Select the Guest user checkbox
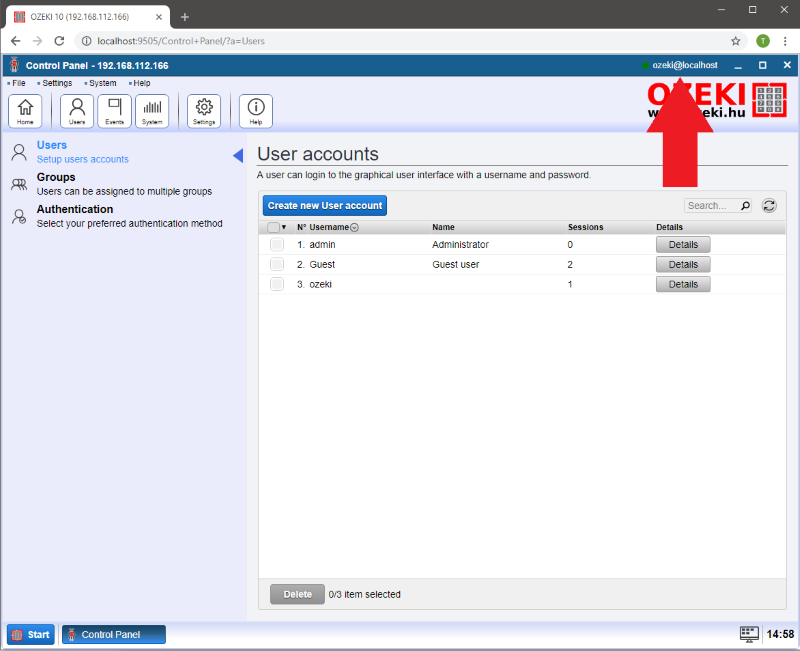This screenshot has width=800, height=651. pyautogui.click(x=277, y=264)
